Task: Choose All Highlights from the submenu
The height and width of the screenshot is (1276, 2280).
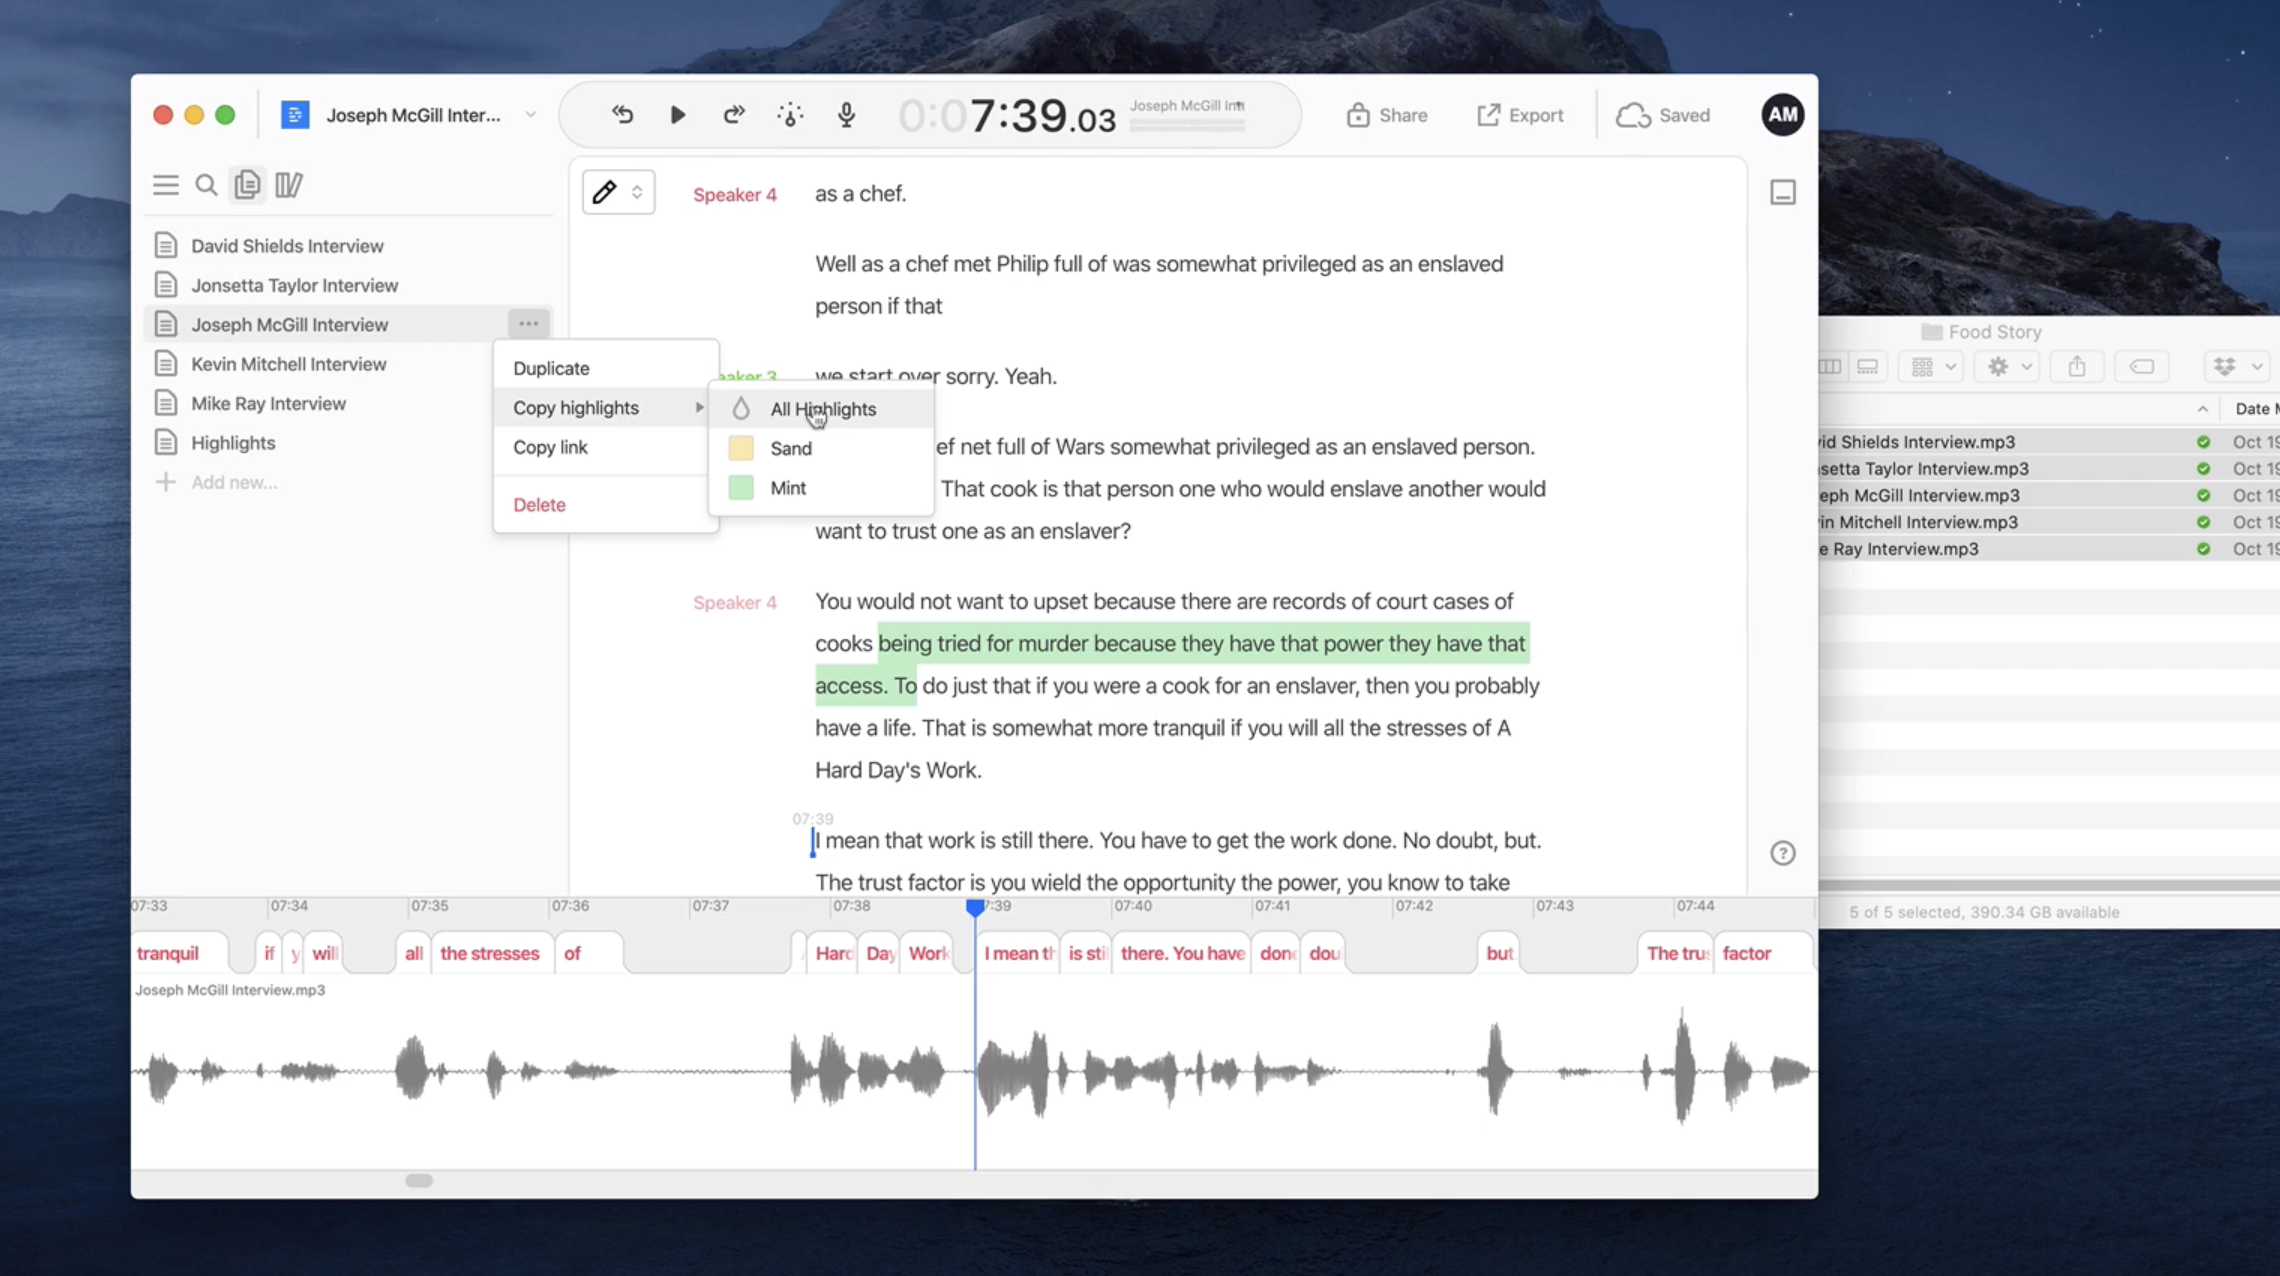Action: pyautogui.click(x=821, y=409)
